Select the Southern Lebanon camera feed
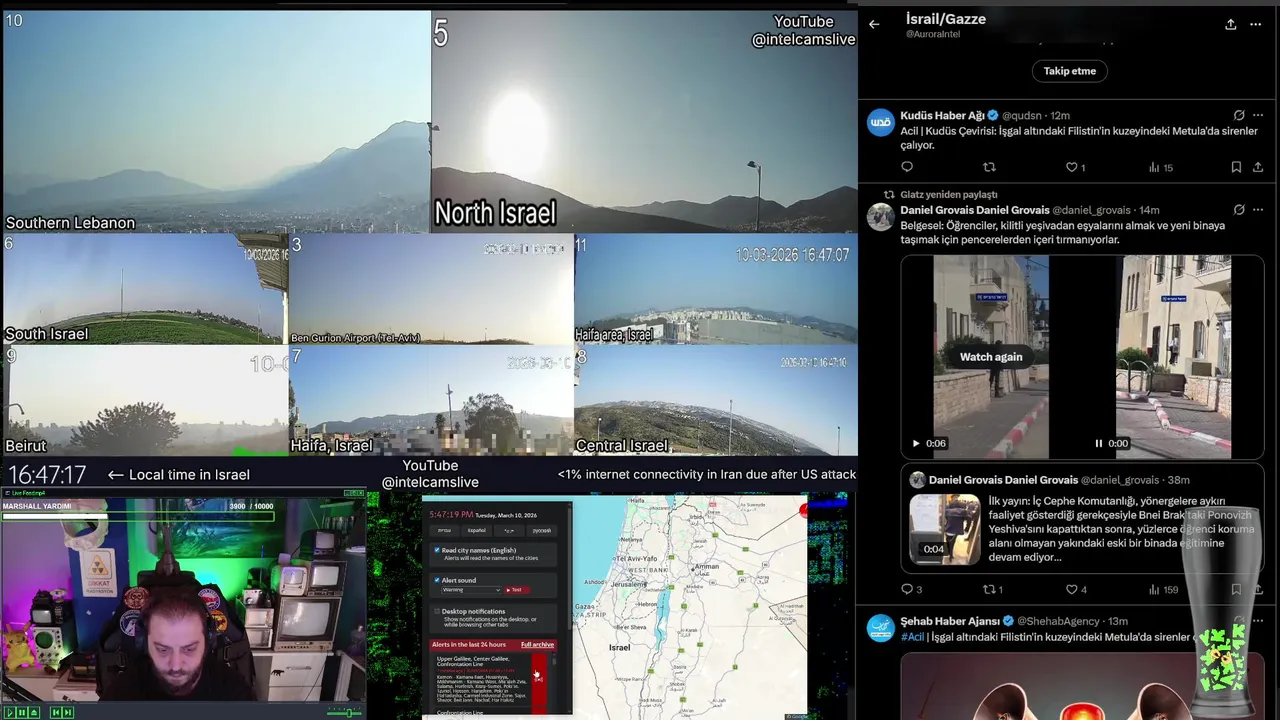1280x720 pixels. [216, 122]
